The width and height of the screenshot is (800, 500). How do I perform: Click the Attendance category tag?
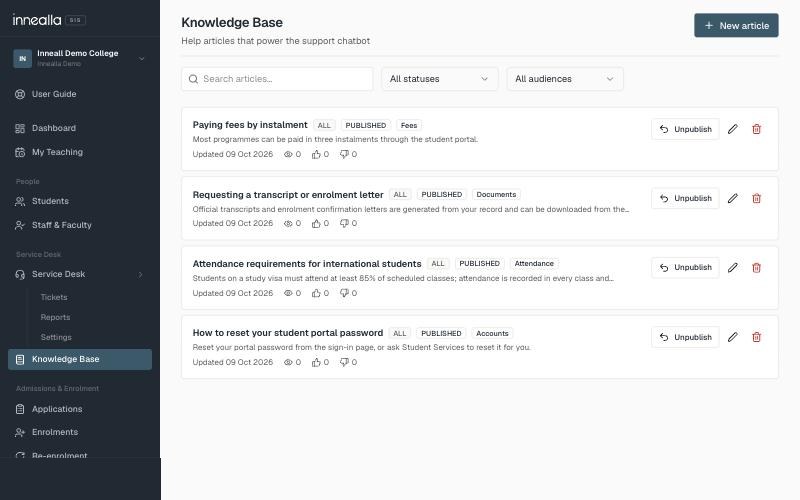(534, 264)
